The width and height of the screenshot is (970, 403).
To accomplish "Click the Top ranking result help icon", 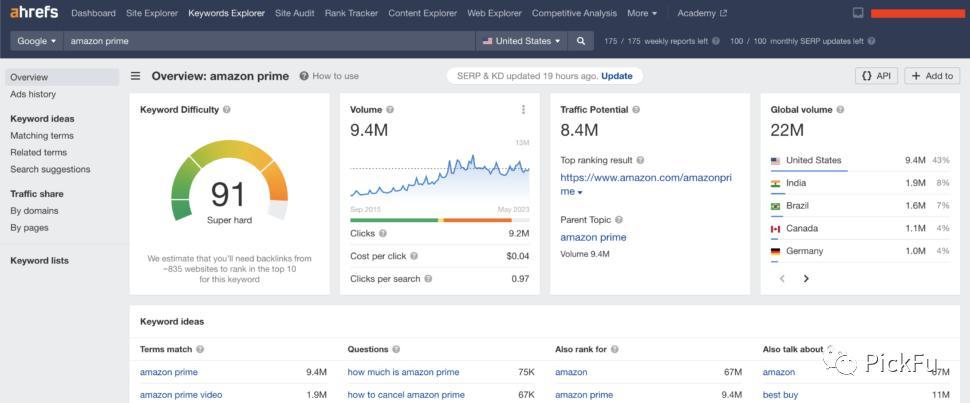I will [640, 160].
